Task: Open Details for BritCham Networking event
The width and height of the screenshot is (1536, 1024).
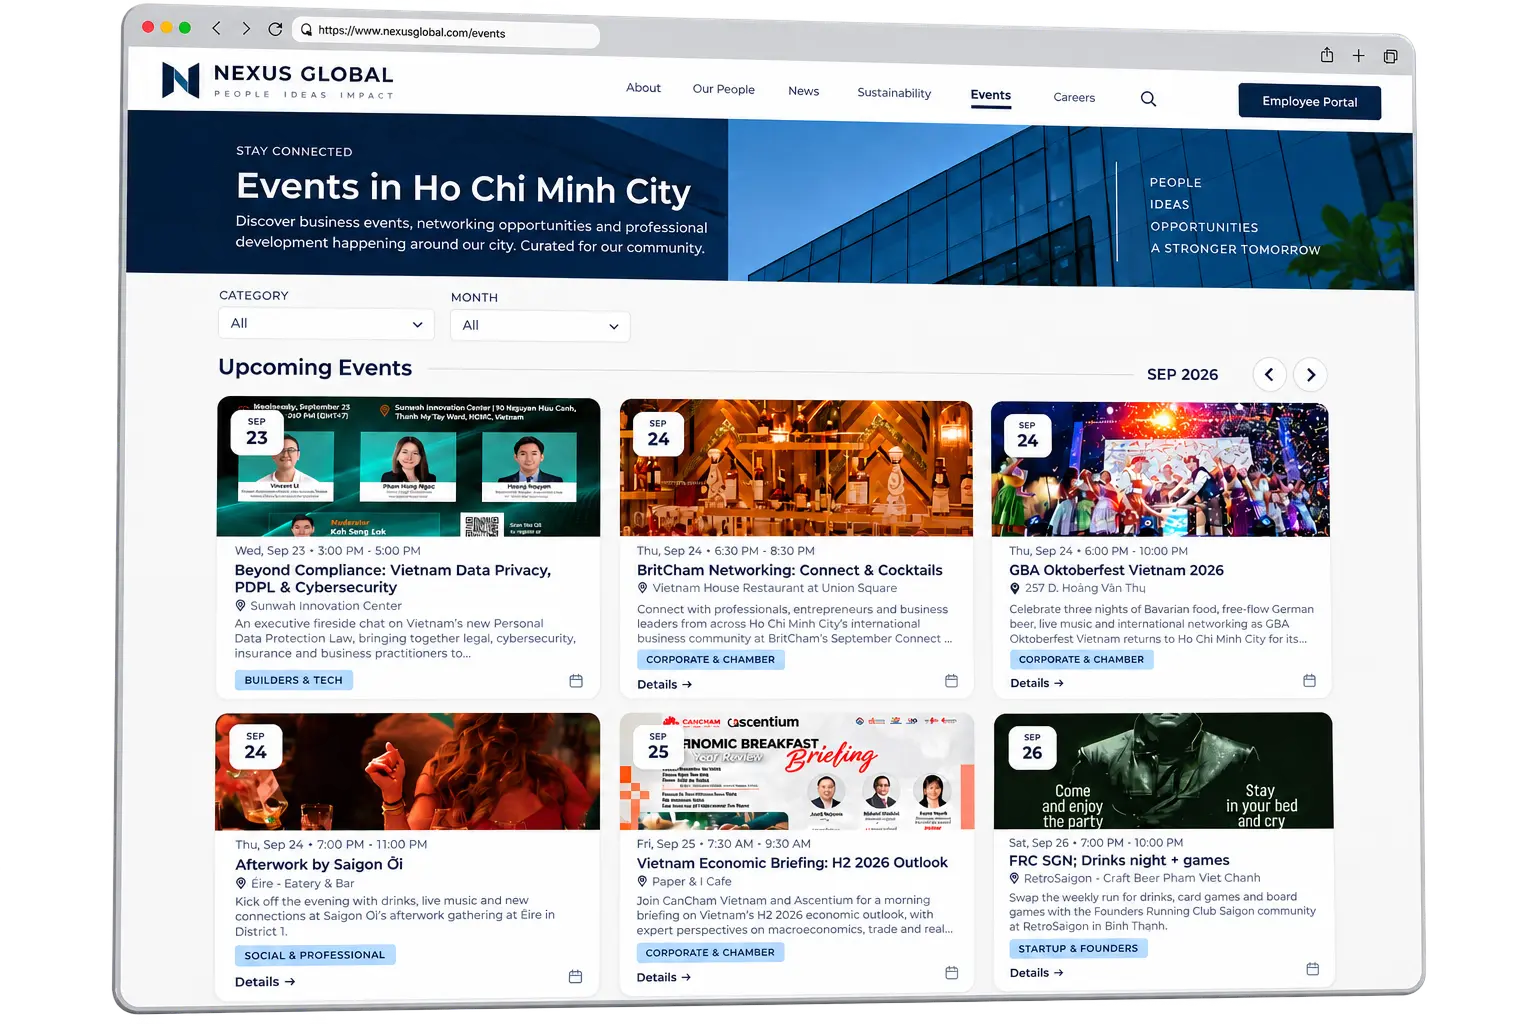Action: 664,685
